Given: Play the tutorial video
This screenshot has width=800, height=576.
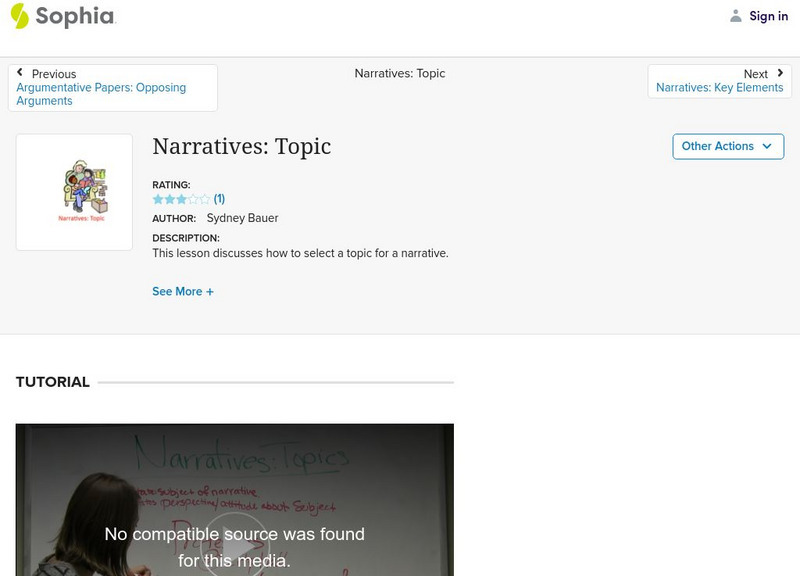Looking at the screenshot, I should coord(234,546).
